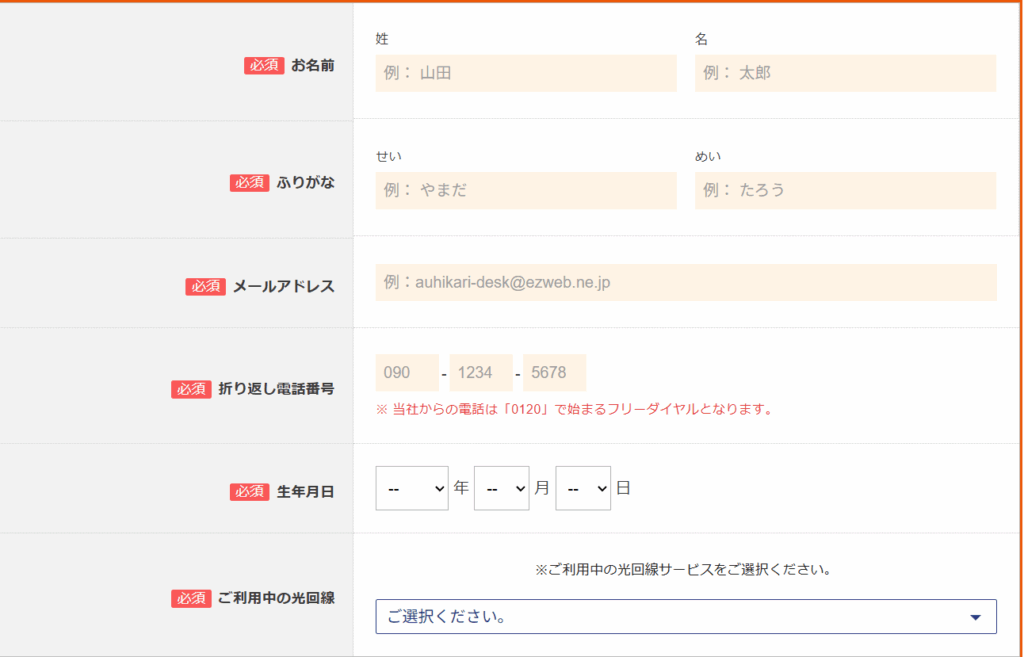
Task: Click the 必須 badge beside ふりがな
Action: point(249,183)
